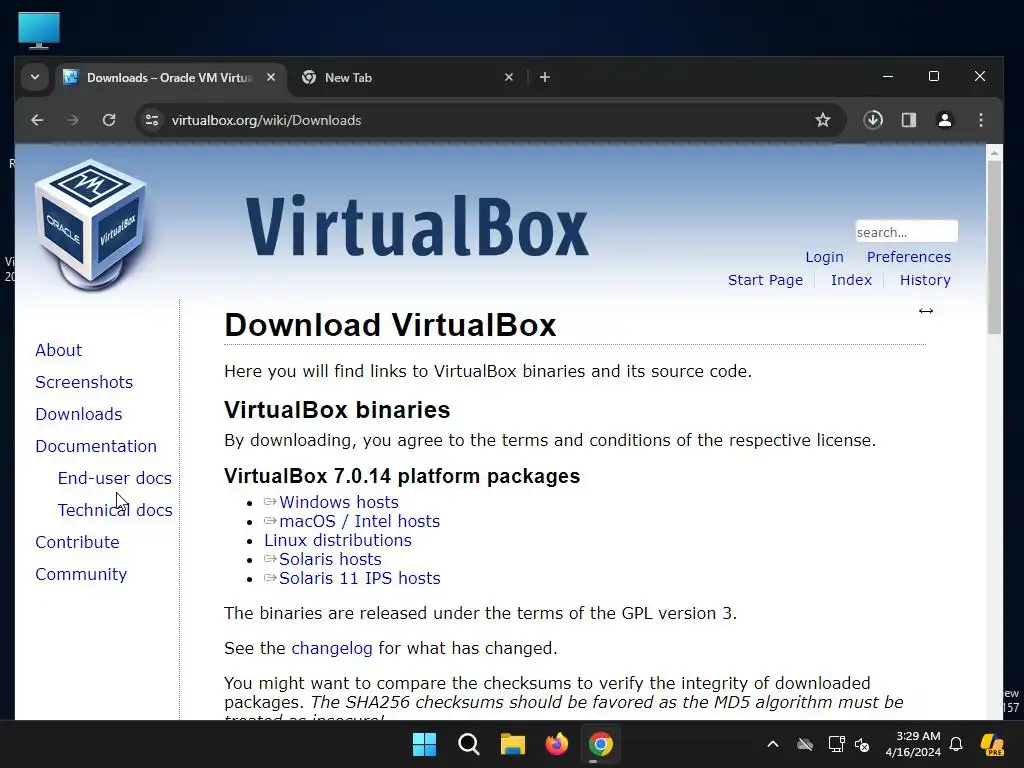The height and width of the screenshot is (768, 1024).
Task: Open Downloads in the sidebar
Action: tap(79, 414)
